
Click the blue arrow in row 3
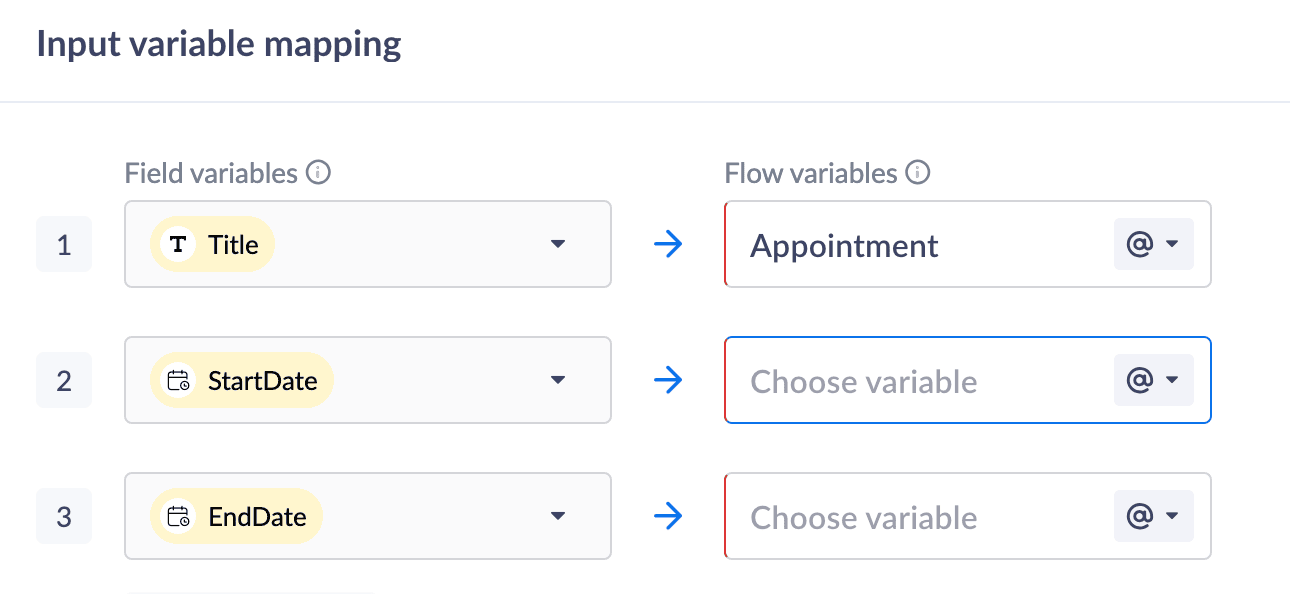667,517
